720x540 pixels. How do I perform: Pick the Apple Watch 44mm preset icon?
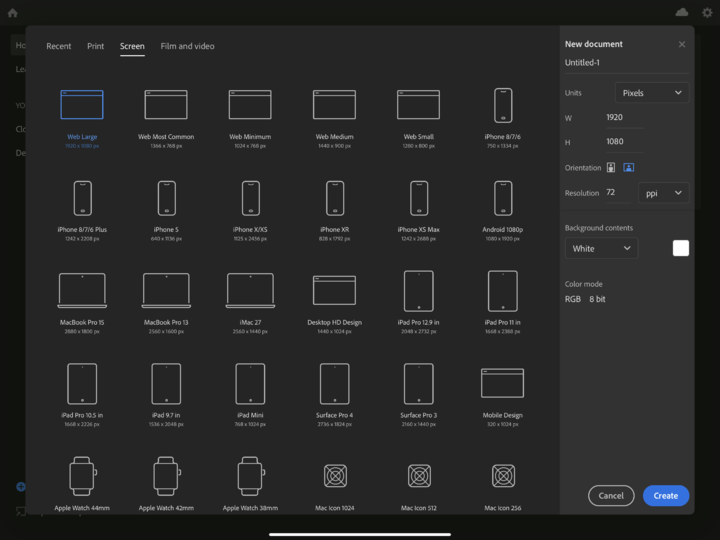[x=82, y=476]
